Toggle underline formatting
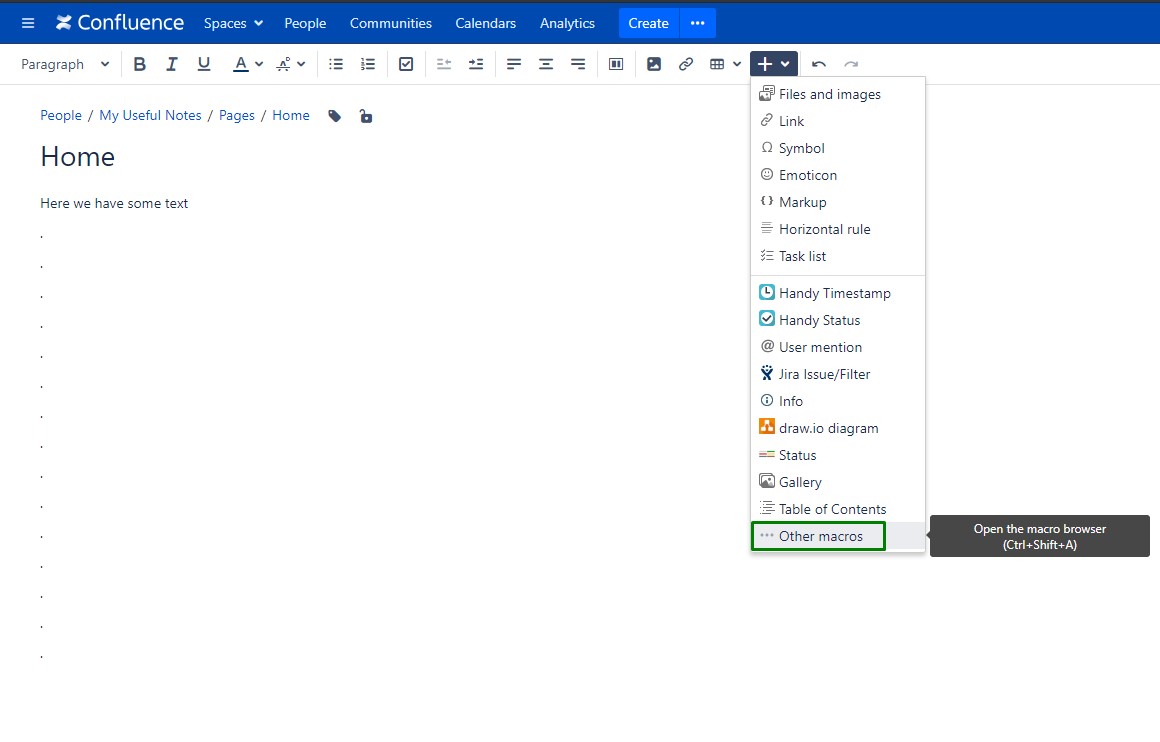The height and width of the screenshot is (742, 1160). [x=203, y=64]
